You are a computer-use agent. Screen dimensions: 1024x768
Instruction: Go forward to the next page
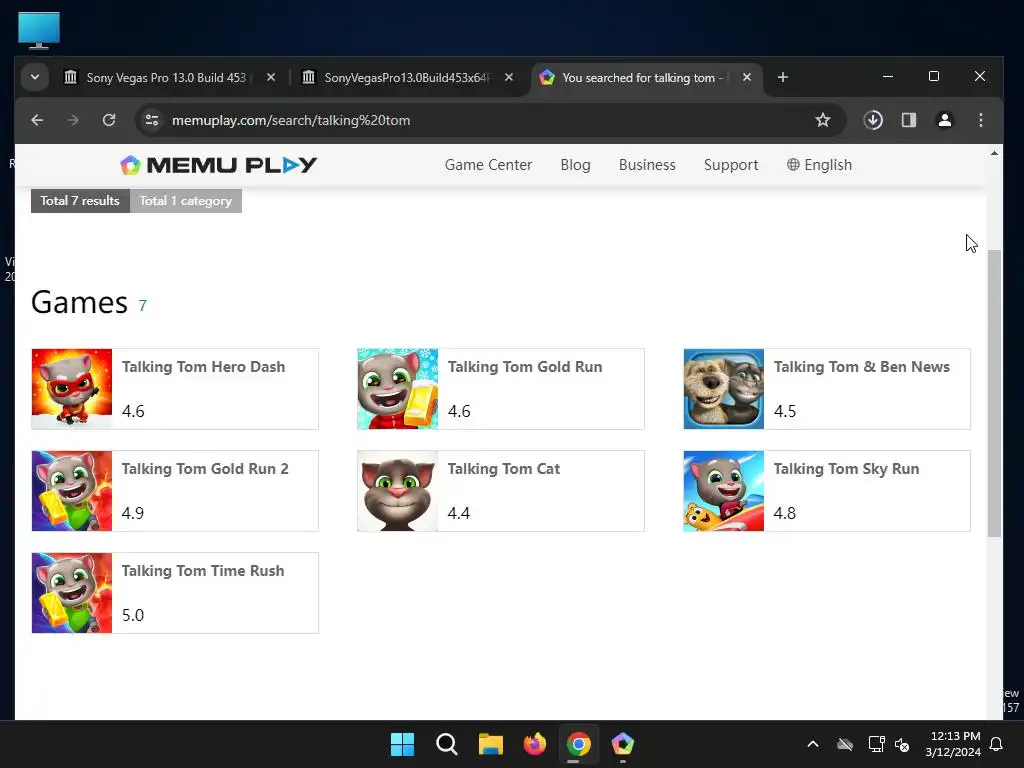click(73, 120)
